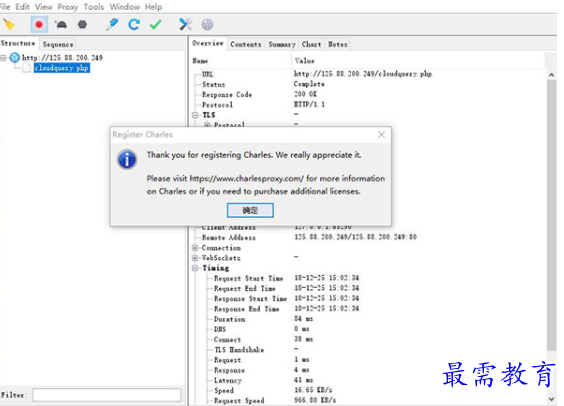The height and width of the screenshot is (406, 564).
Task: Click the overview scrollbar up arrow
Action: coord(551,75)
